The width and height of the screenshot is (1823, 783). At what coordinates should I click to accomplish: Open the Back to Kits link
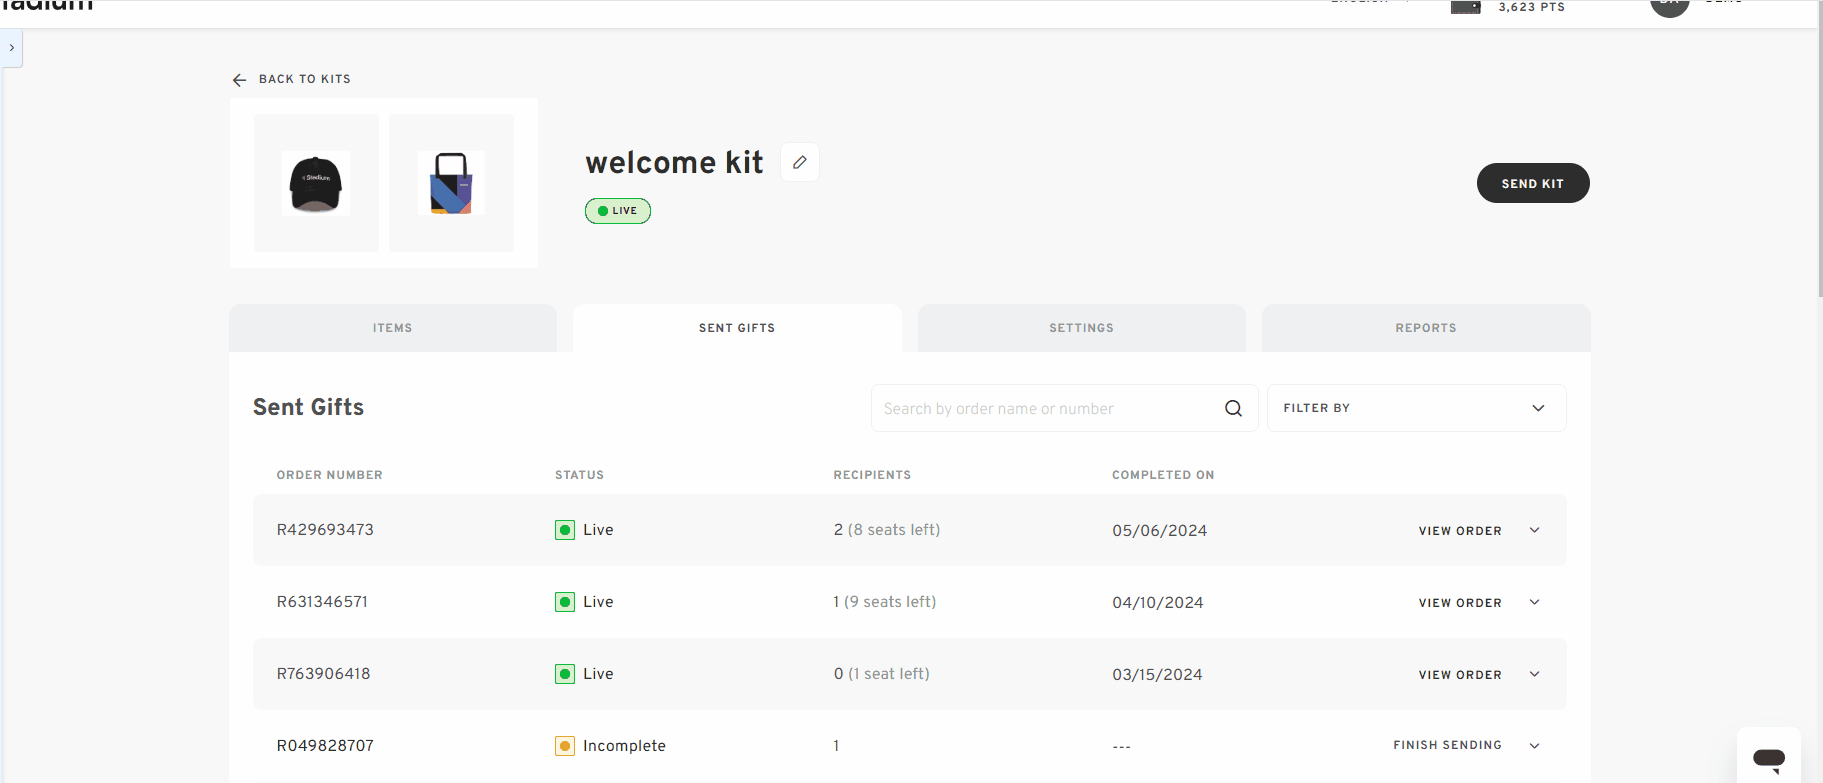(304, 79)
